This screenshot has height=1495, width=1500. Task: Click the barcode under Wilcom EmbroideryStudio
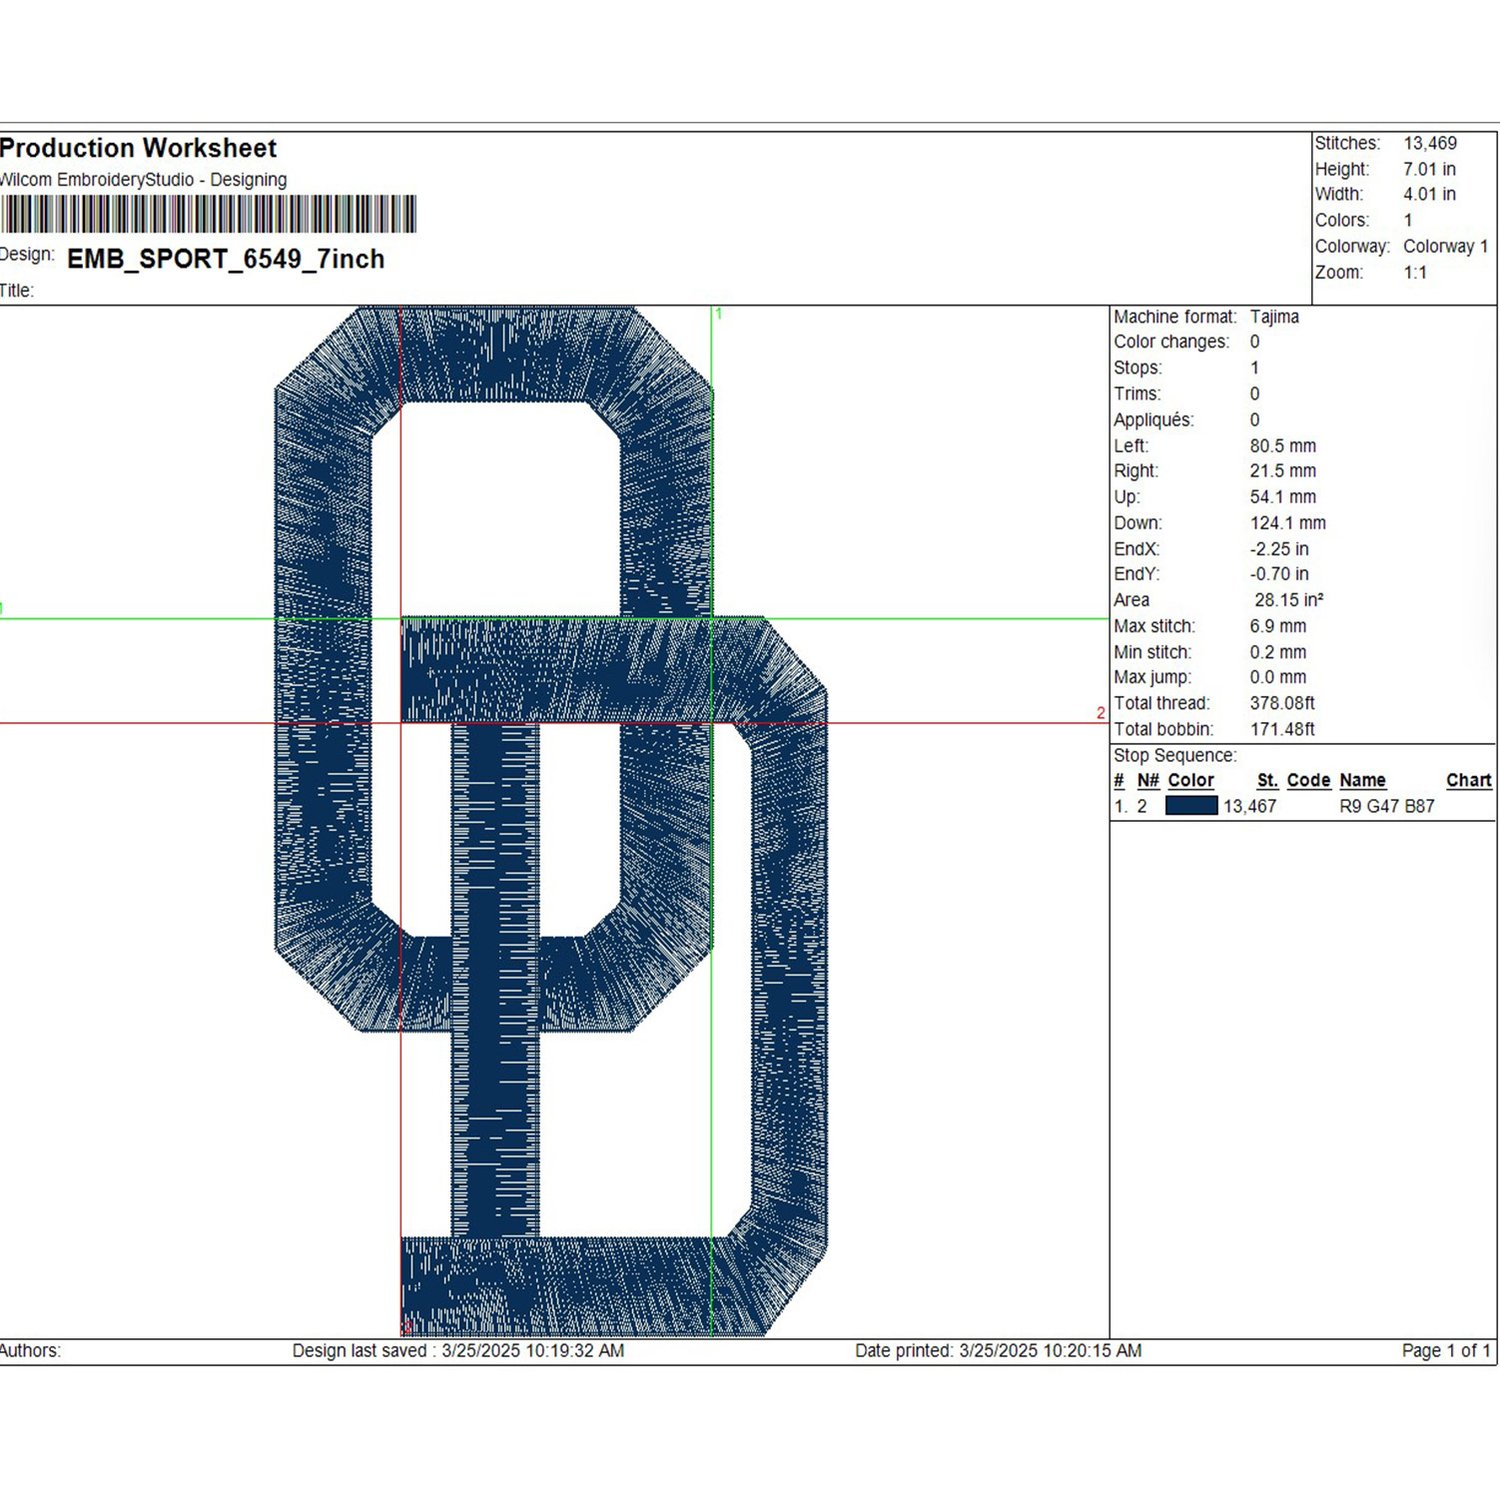point(208,214)
